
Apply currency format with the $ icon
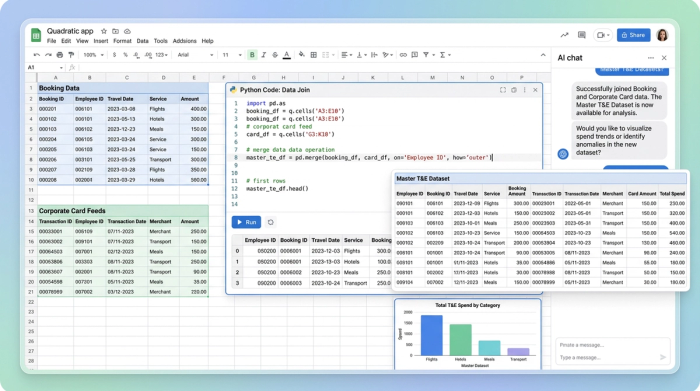coord(114,55)
